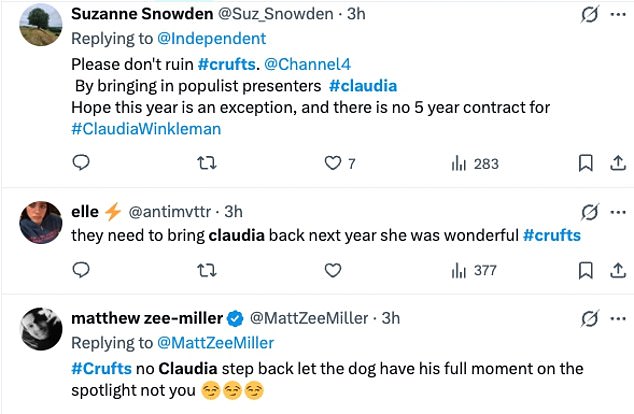Viewport: 634px width, 414px height.
Task: Open the @MattZeeMiller reply link
Action: click(x=219, y=344)
